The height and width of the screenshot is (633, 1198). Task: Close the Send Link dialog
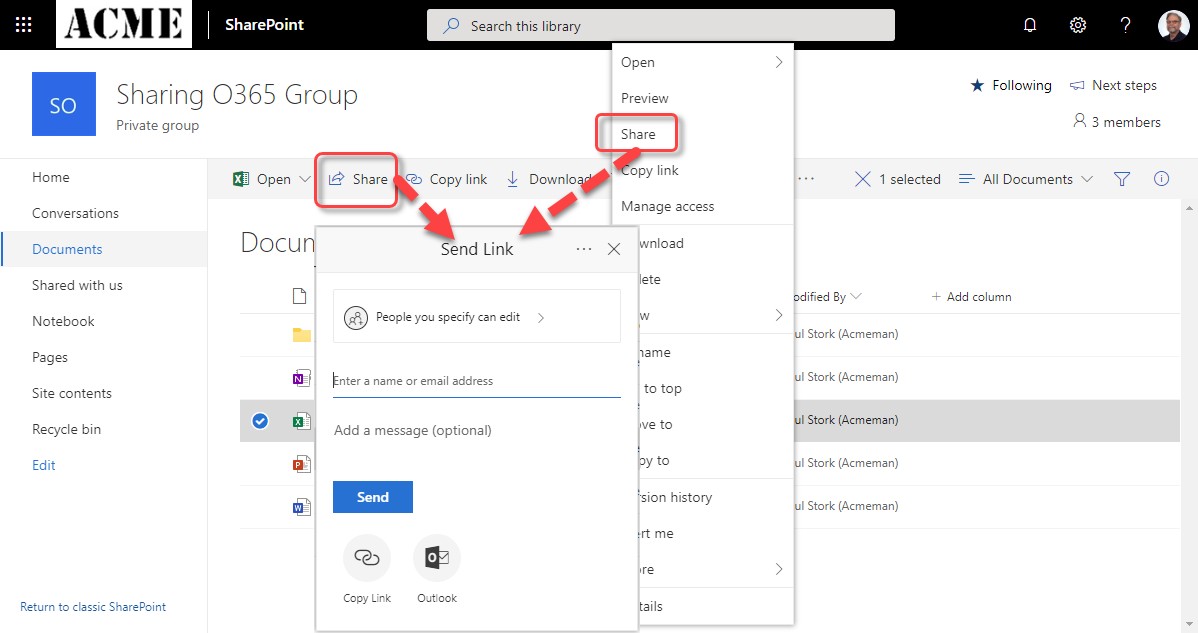pos(614,249)
